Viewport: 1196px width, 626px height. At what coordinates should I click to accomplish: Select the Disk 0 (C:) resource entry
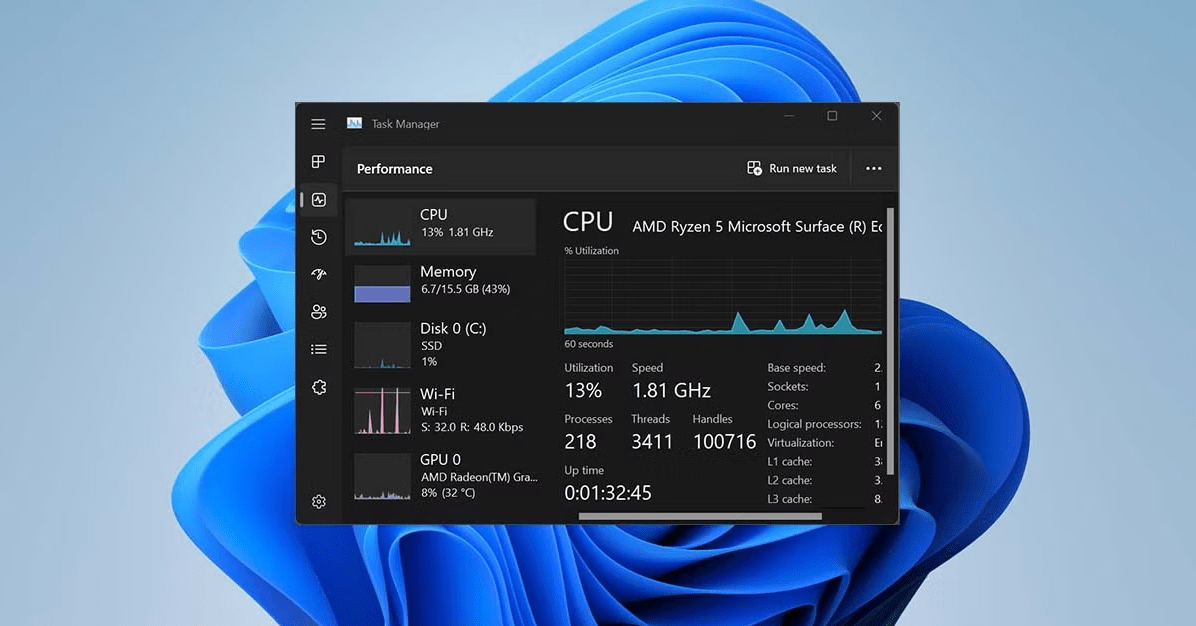(x=441, y=345)
